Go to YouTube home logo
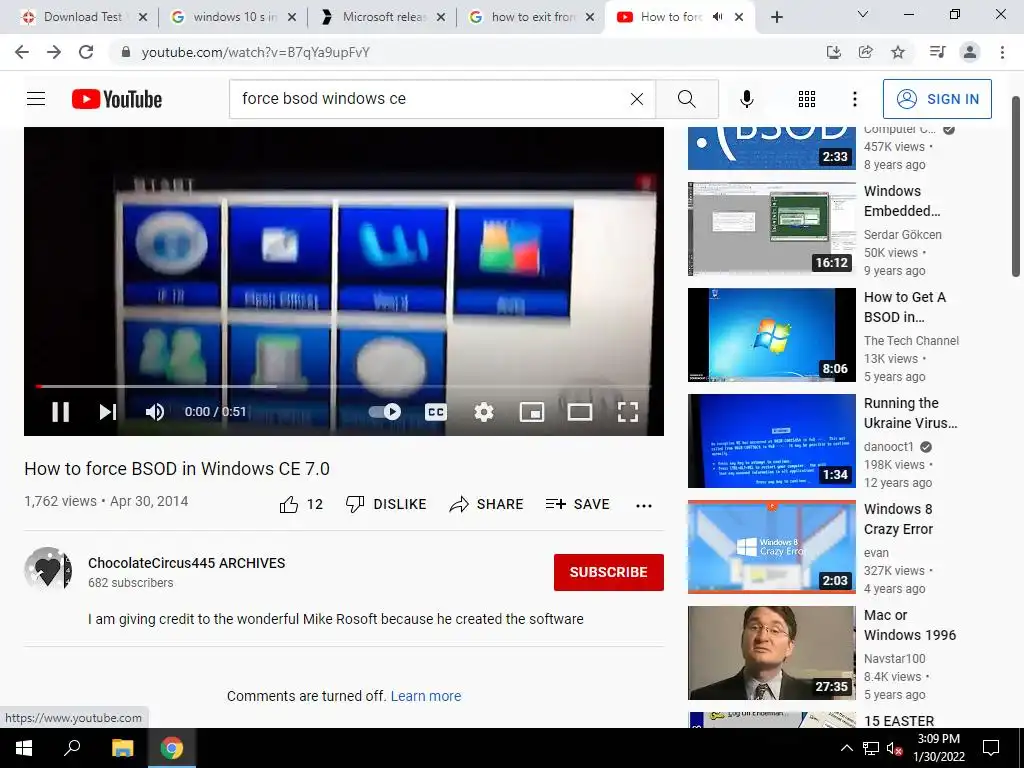 tap(117, 99)
